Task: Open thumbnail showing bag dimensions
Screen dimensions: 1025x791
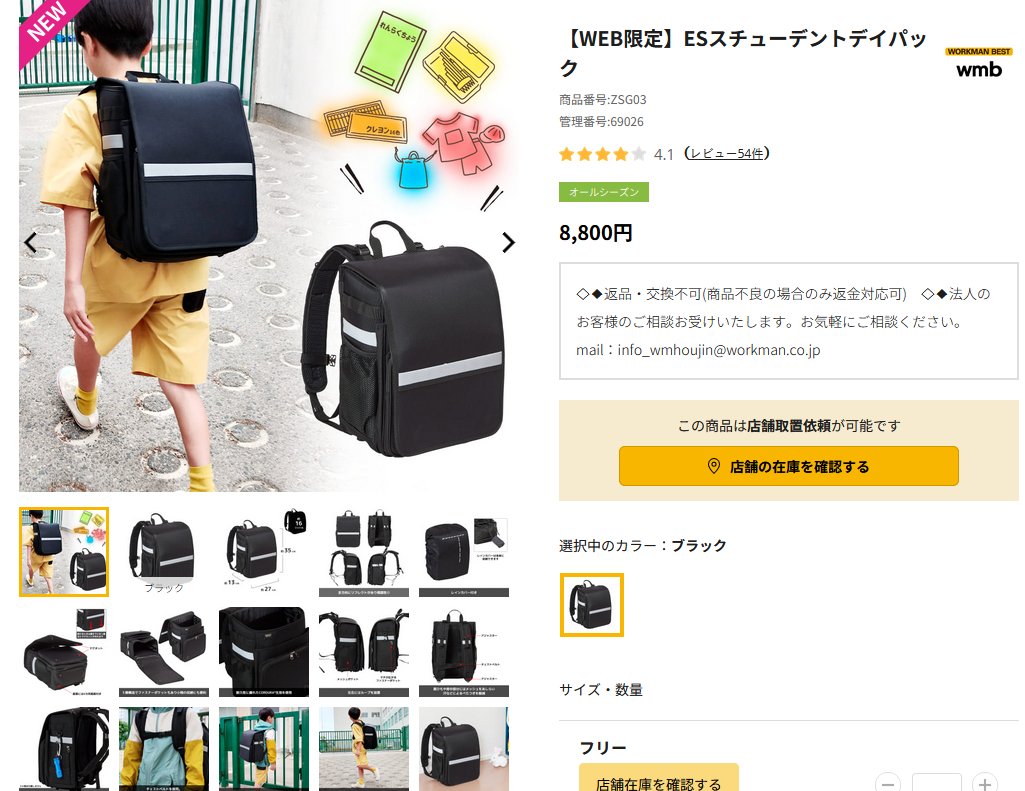Action: point(264,552)
